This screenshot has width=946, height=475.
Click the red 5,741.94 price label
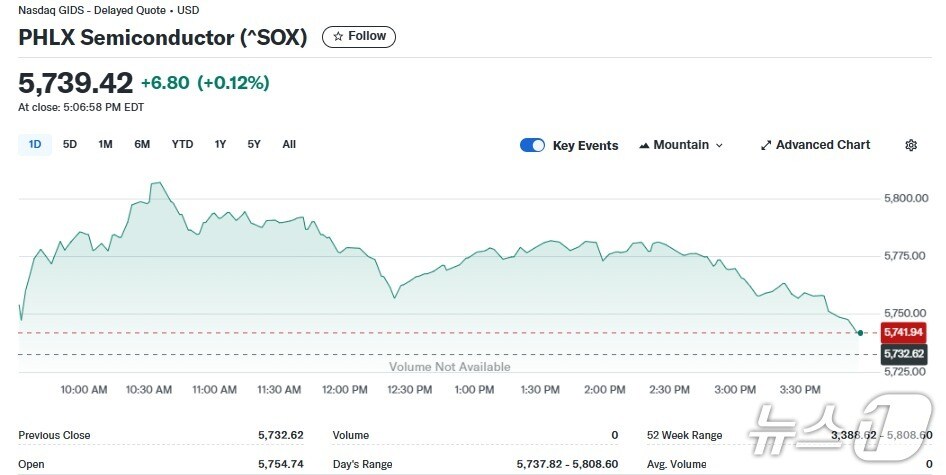[903, 332]
